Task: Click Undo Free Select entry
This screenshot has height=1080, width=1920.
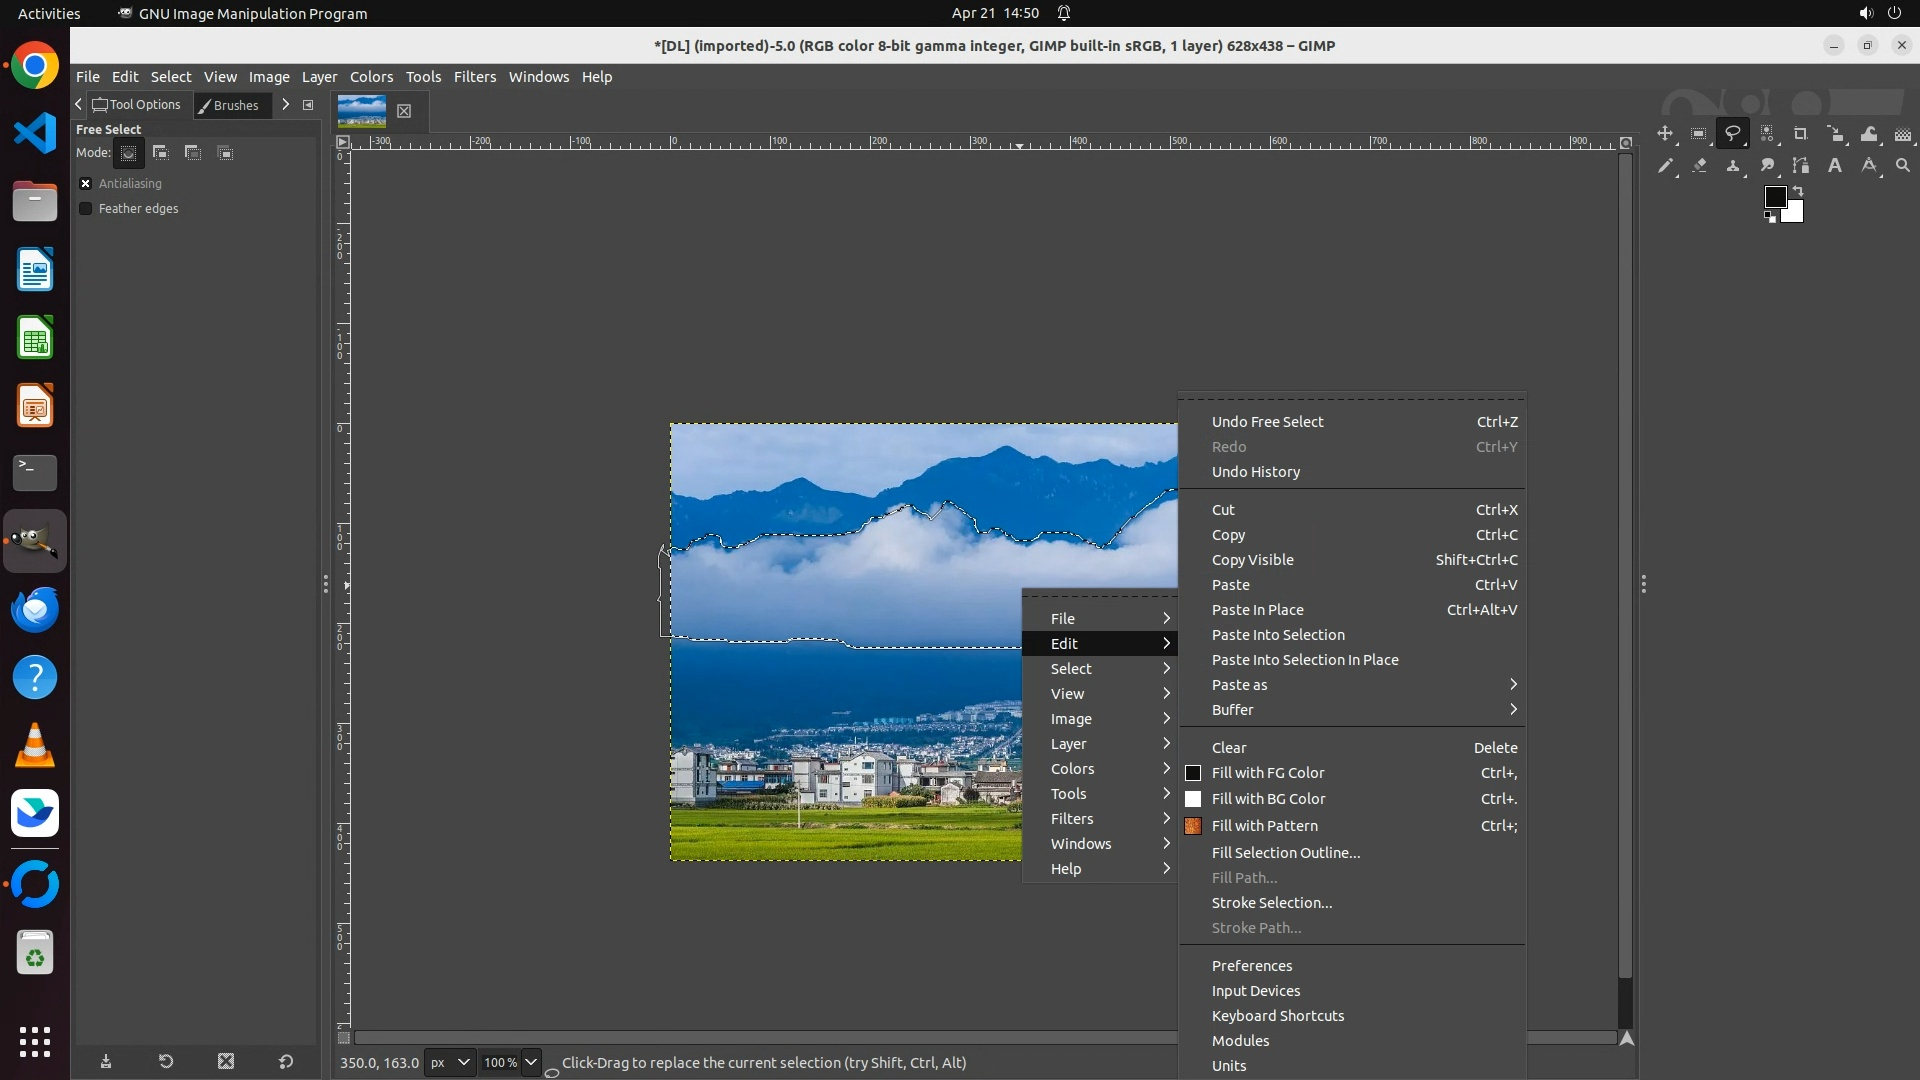Action: click(1267, 422)
